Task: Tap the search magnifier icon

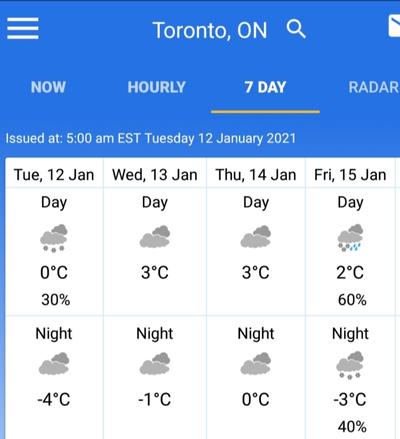Action: 296,29
